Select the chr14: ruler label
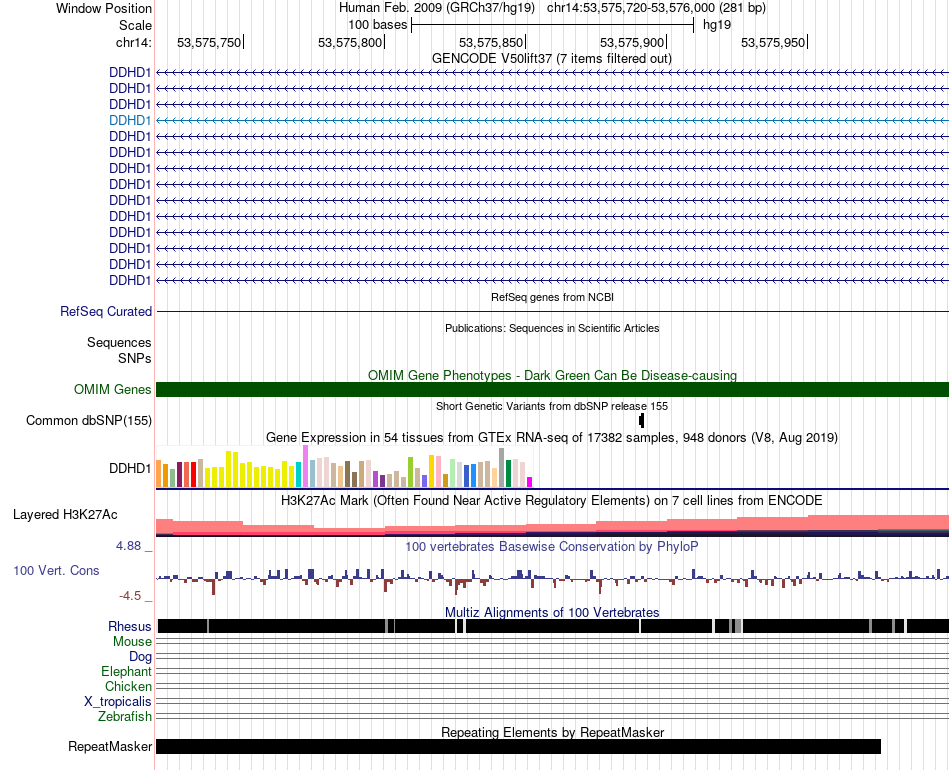950x770 pixels. pyautogui.click(x=133, y=42)
